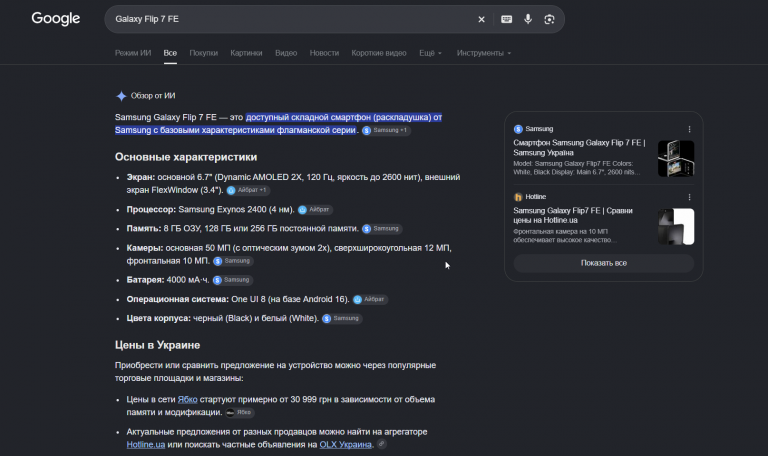This screenshot has width=768, height=456.
Task: Click the Hotline Flip7 FE thumbnail
Action: (675, 226)
